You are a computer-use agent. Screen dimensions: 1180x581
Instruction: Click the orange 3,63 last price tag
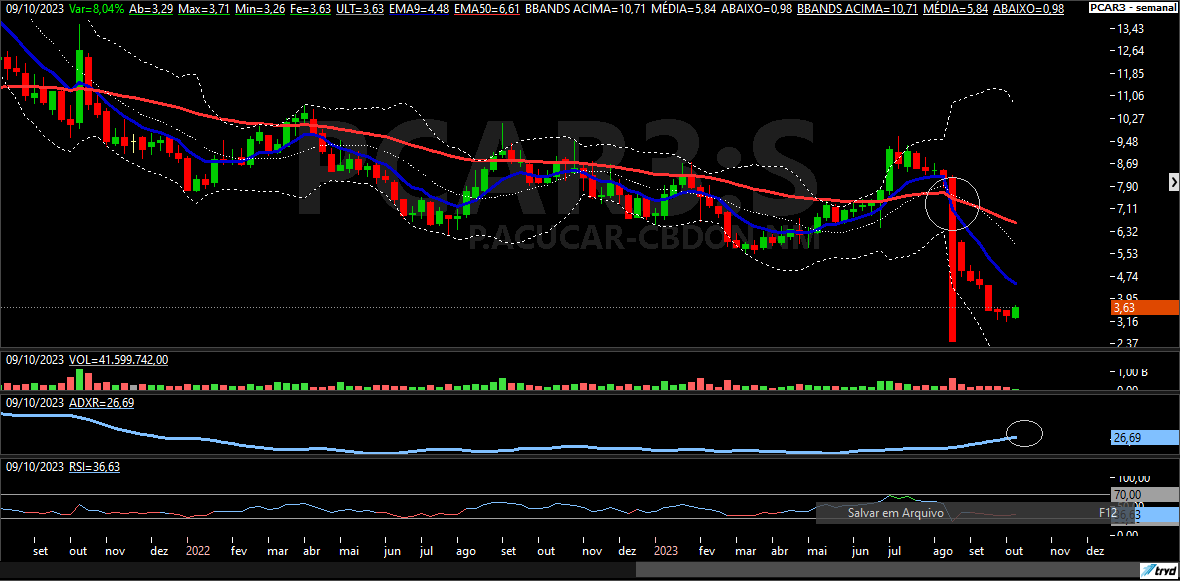pos(1144,308)
